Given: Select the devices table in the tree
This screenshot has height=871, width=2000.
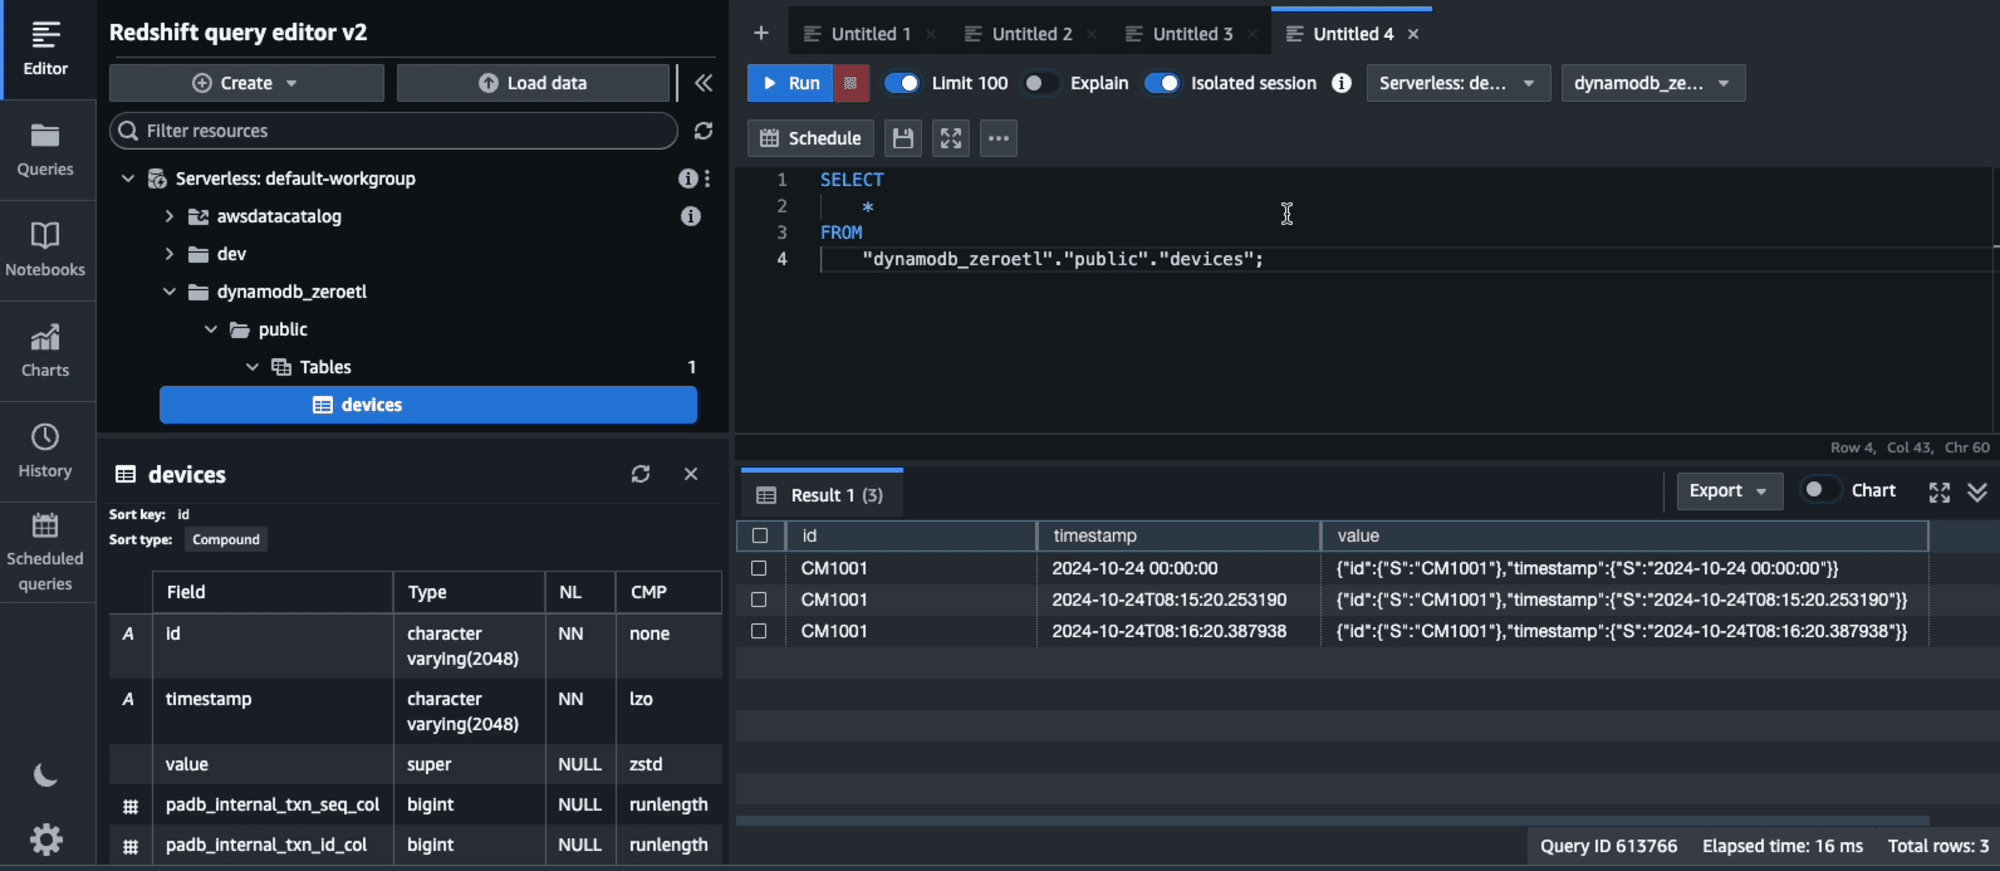Looking at the screenshot, I should [428, 405].
